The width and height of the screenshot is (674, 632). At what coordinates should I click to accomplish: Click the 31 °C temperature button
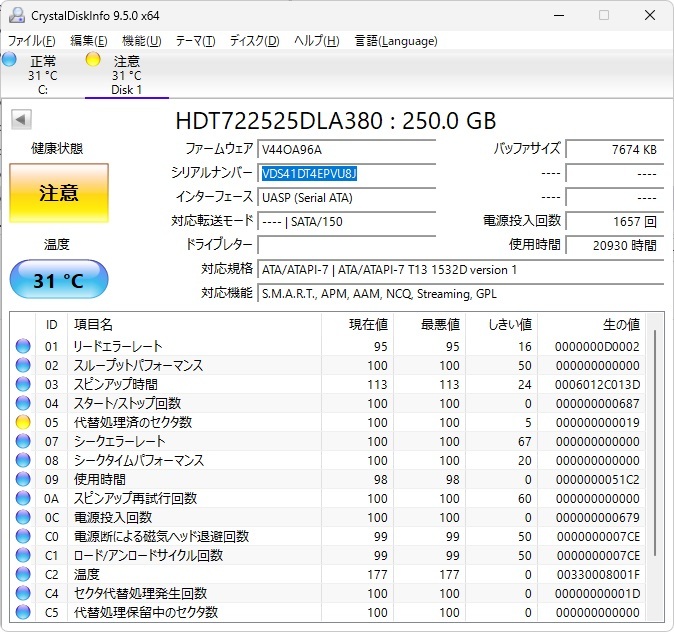click(x=59, y=280)
